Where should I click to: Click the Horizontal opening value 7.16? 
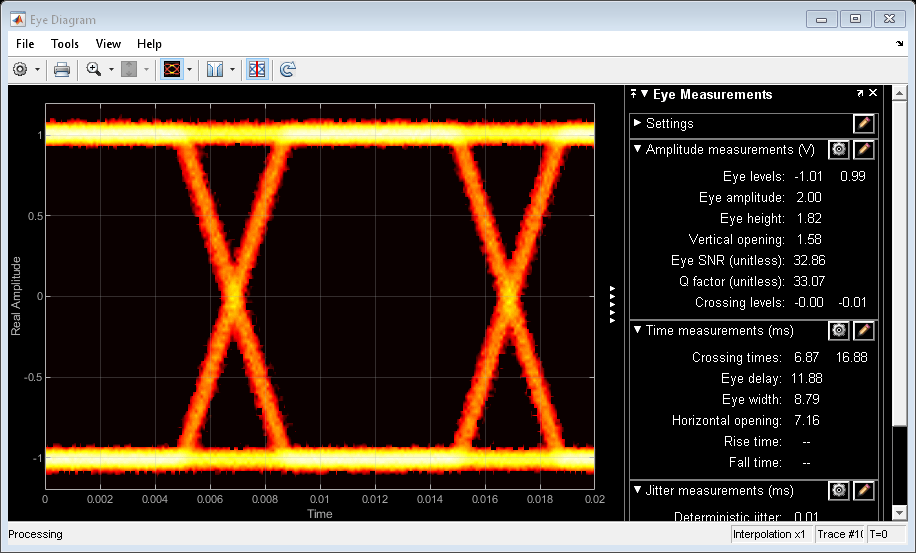[x=807, y=420]
